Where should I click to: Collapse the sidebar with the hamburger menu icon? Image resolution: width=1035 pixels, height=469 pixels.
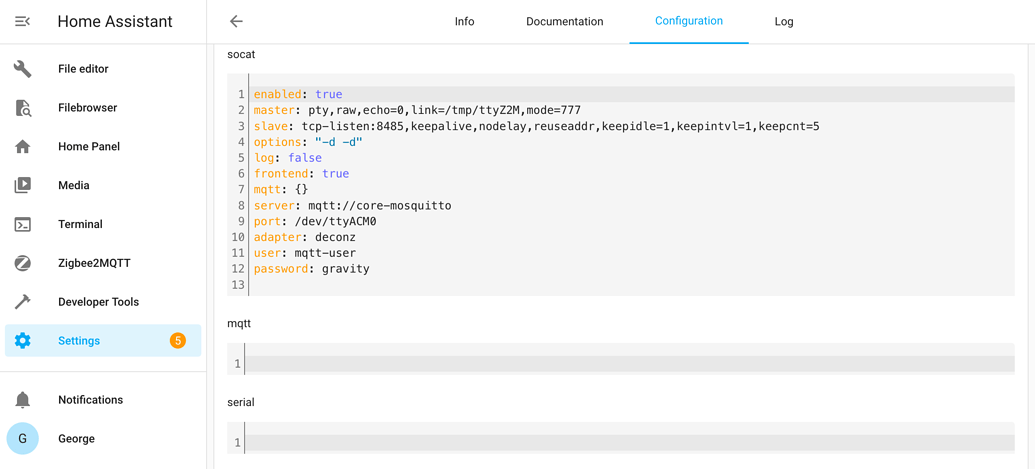point(22,22)
